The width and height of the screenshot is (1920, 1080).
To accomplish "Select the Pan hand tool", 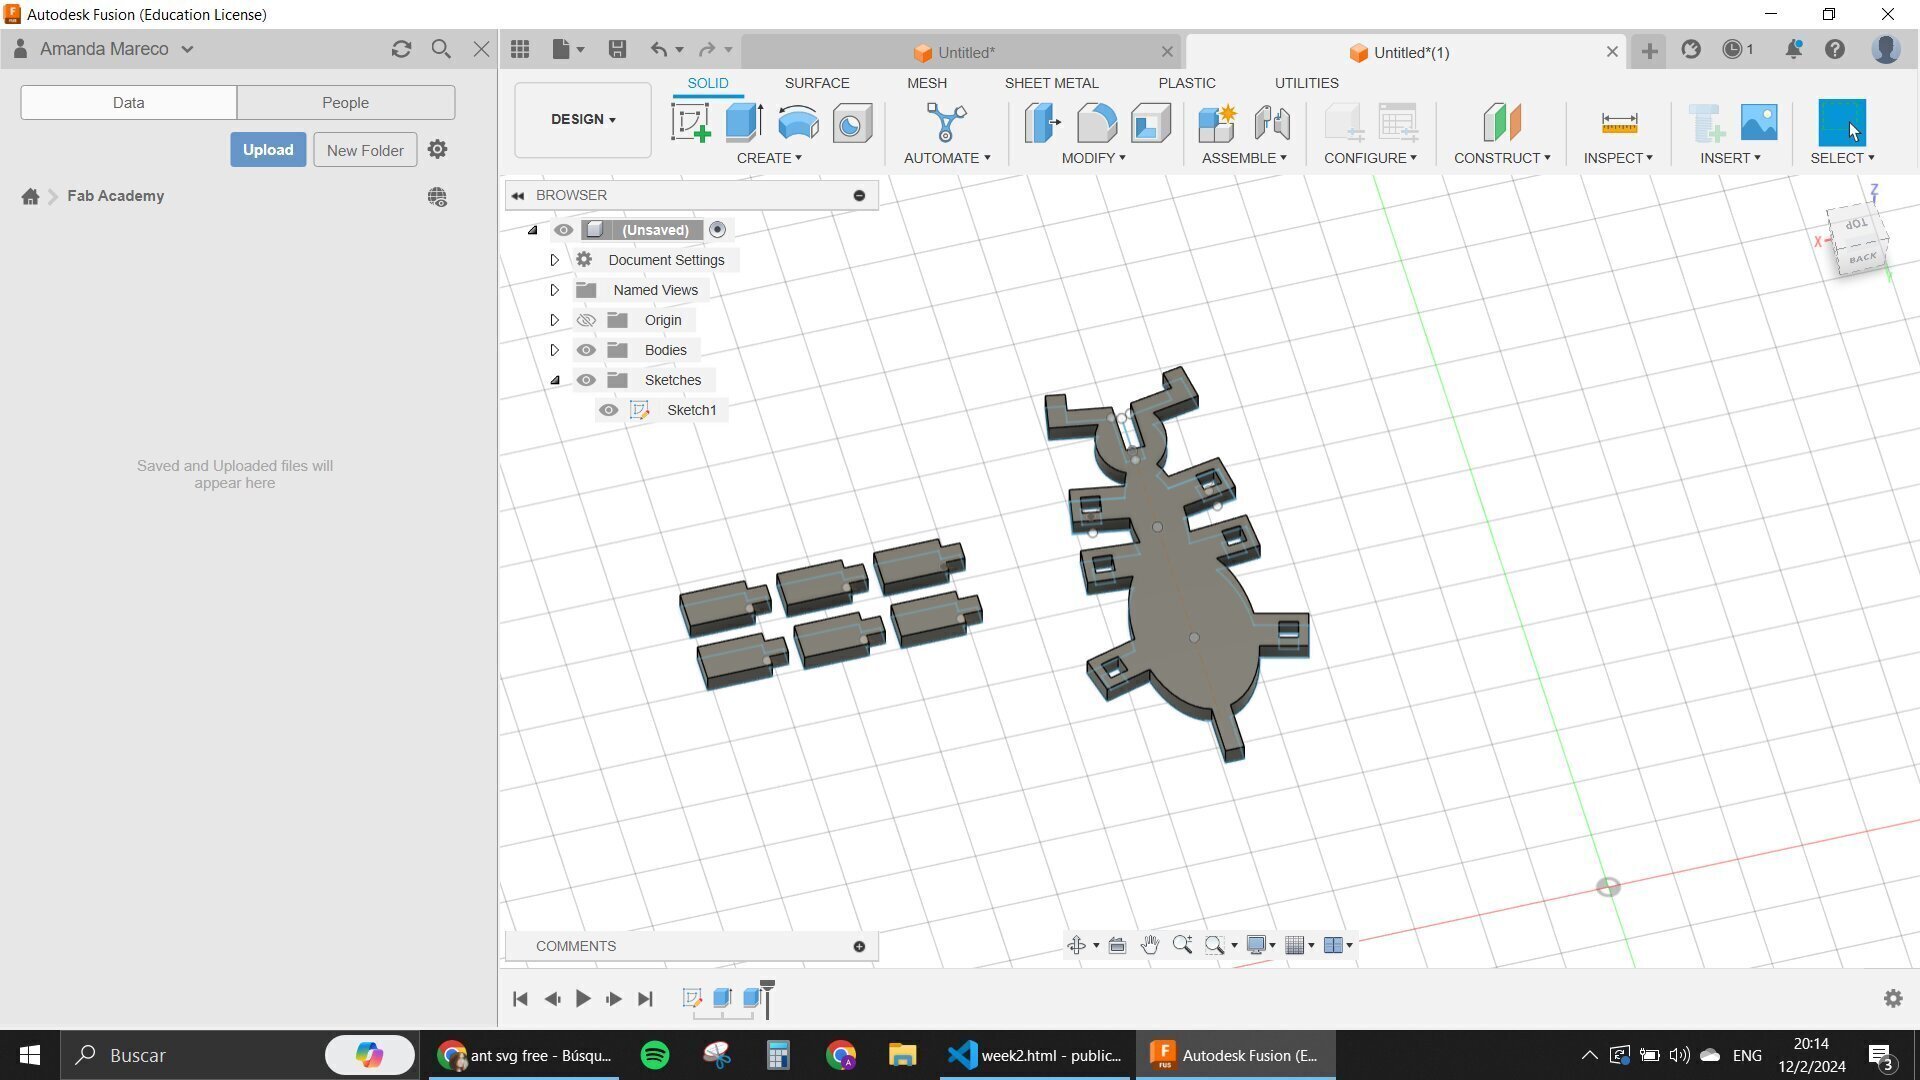I will pos(1150,945).
